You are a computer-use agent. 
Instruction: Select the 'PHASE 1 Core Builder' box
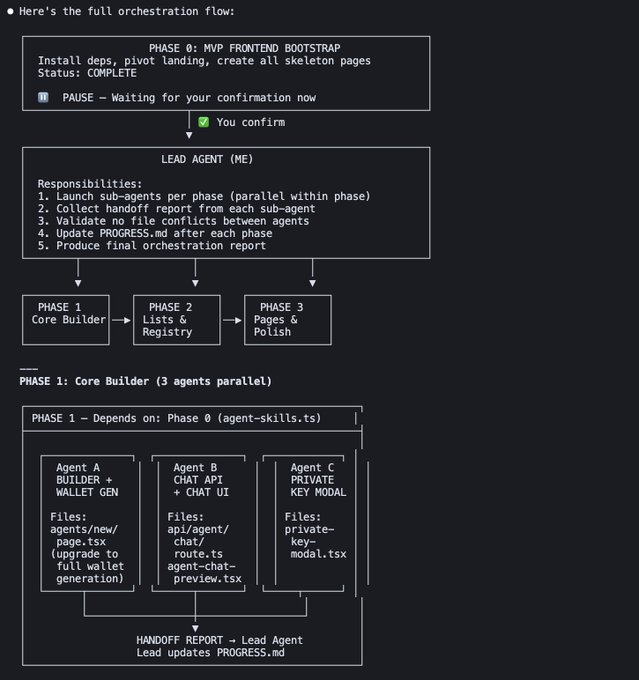pyautogui.click(x=66, y=320)
